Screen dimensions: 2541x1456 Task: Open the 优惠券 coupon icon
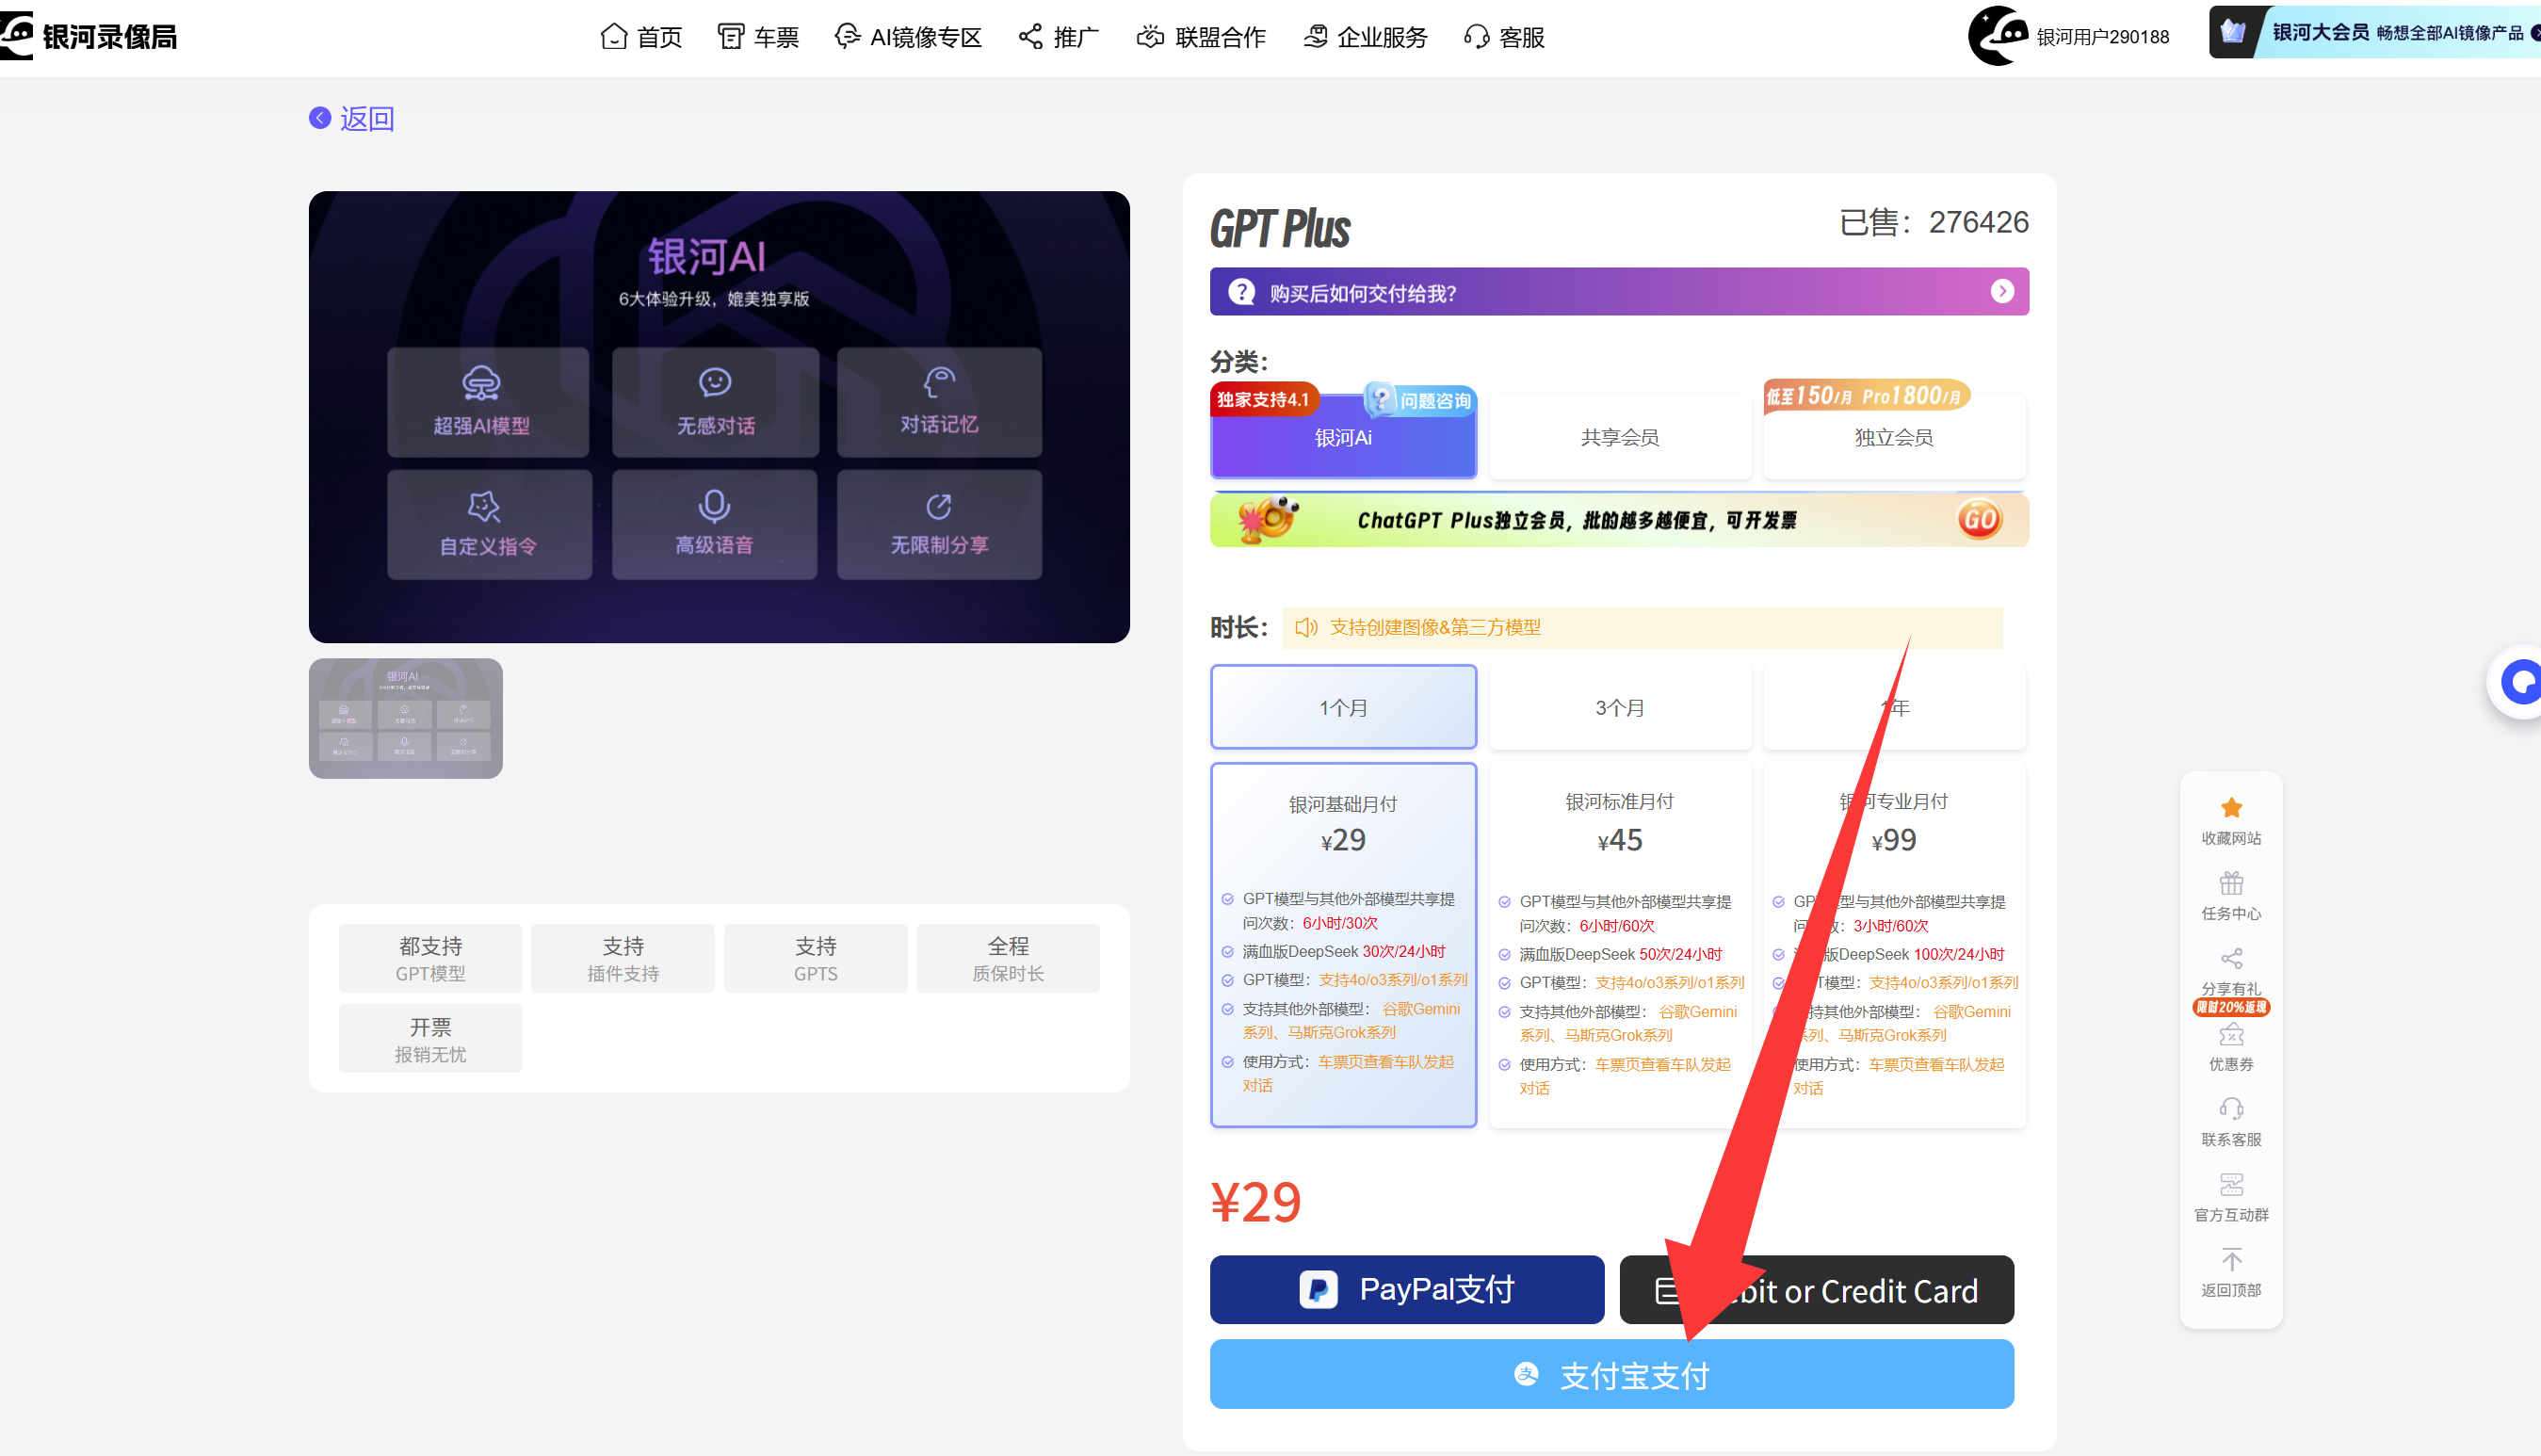pyautogui.click(x=2231, y=1035)
